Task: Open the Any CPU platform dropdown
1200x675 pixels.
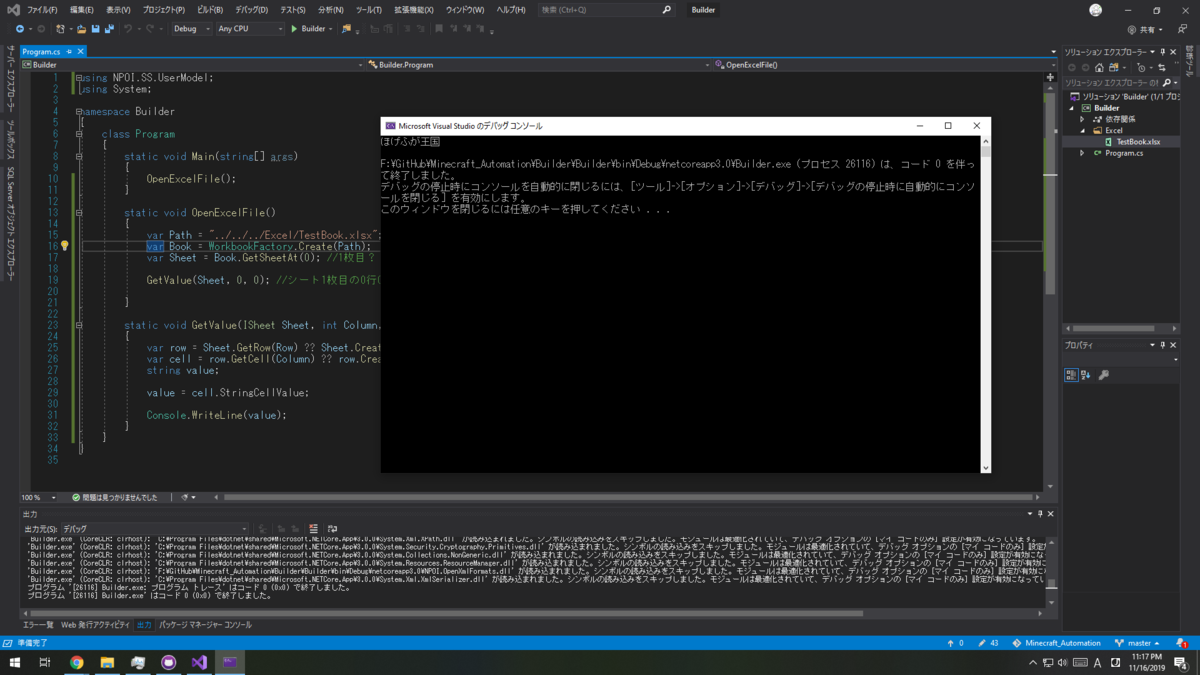Action: 250,29
